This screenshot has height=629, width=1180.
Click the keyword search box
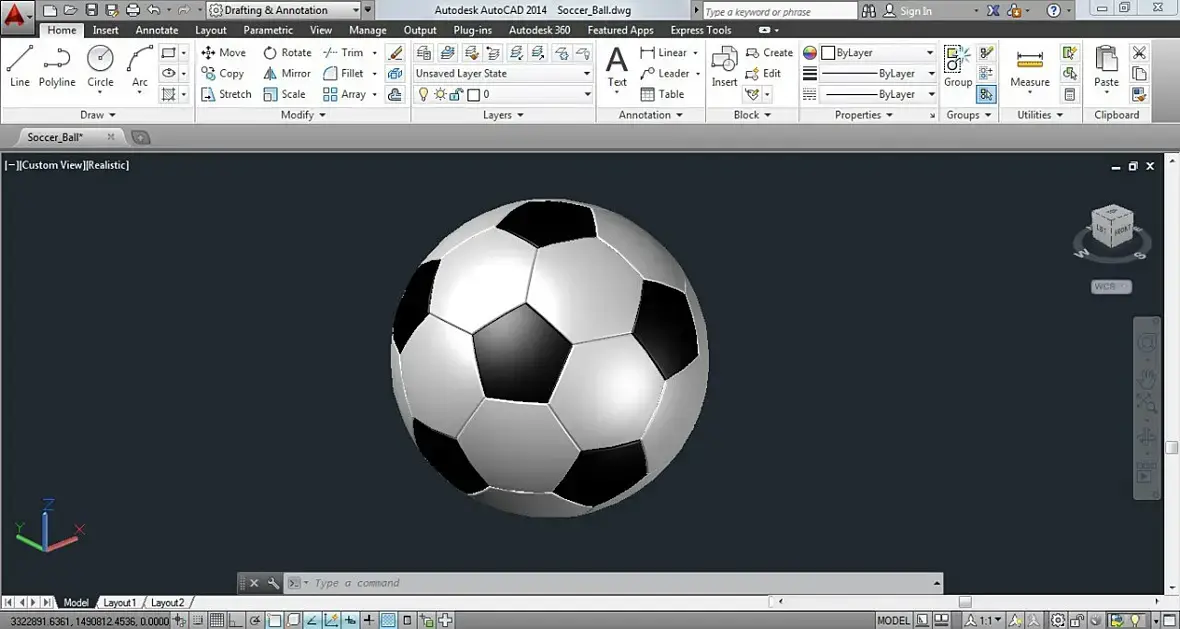[x=780, y=11]
